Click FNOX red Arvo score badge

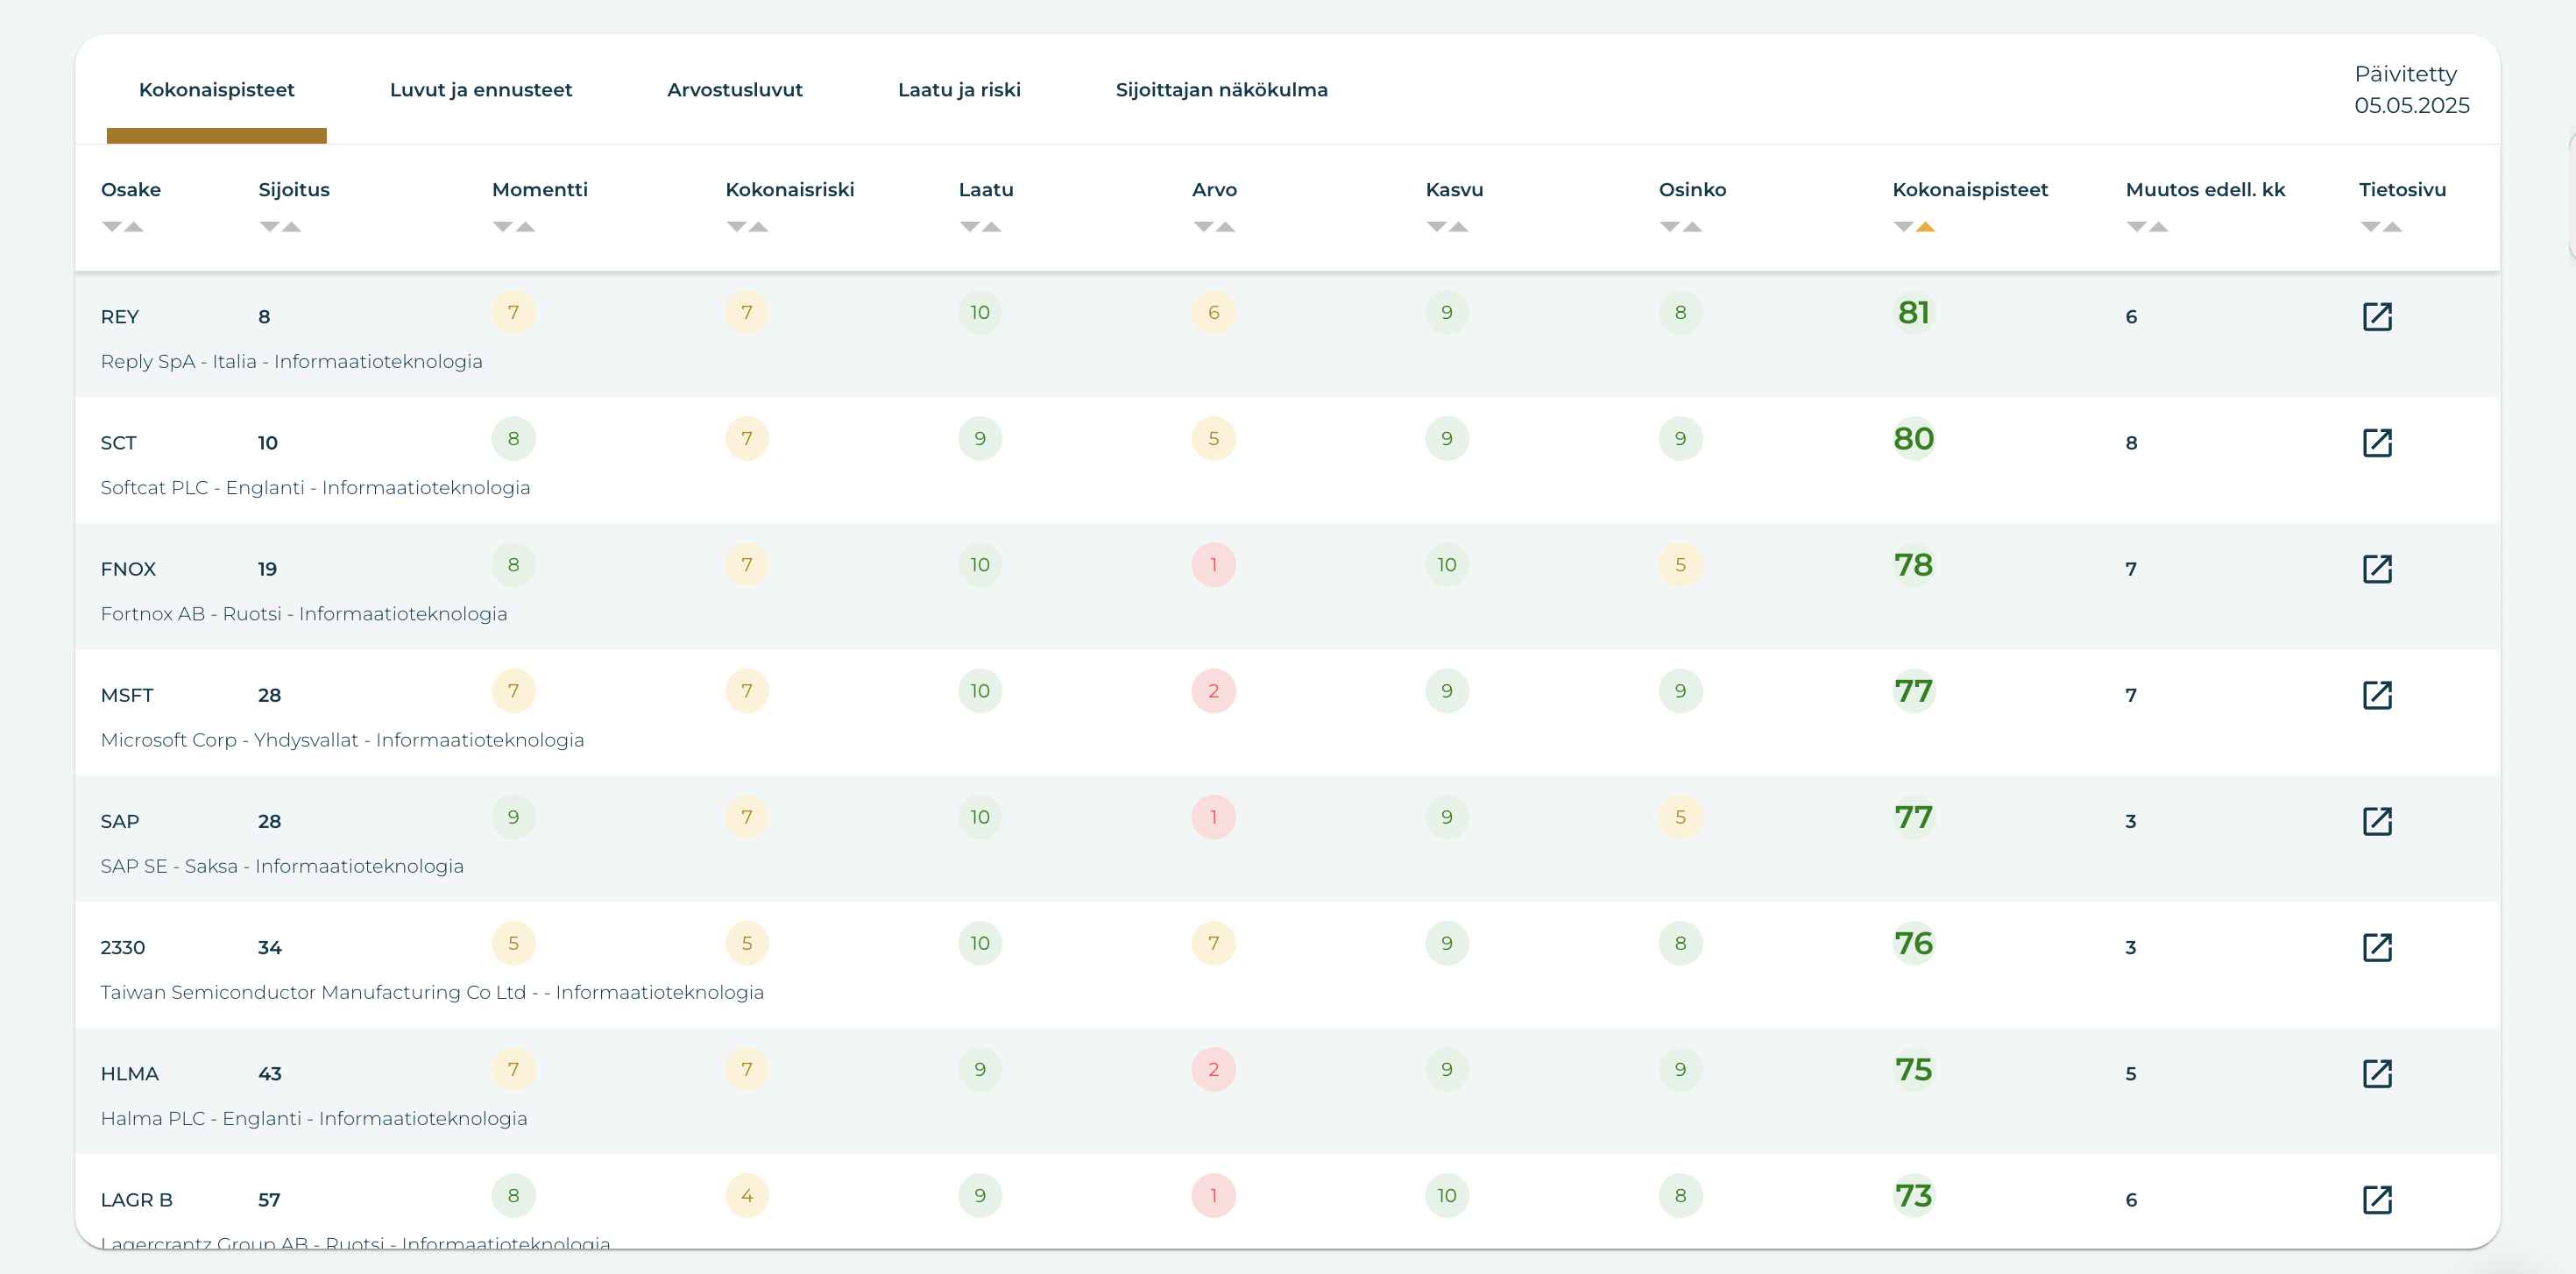point(1213,565)
